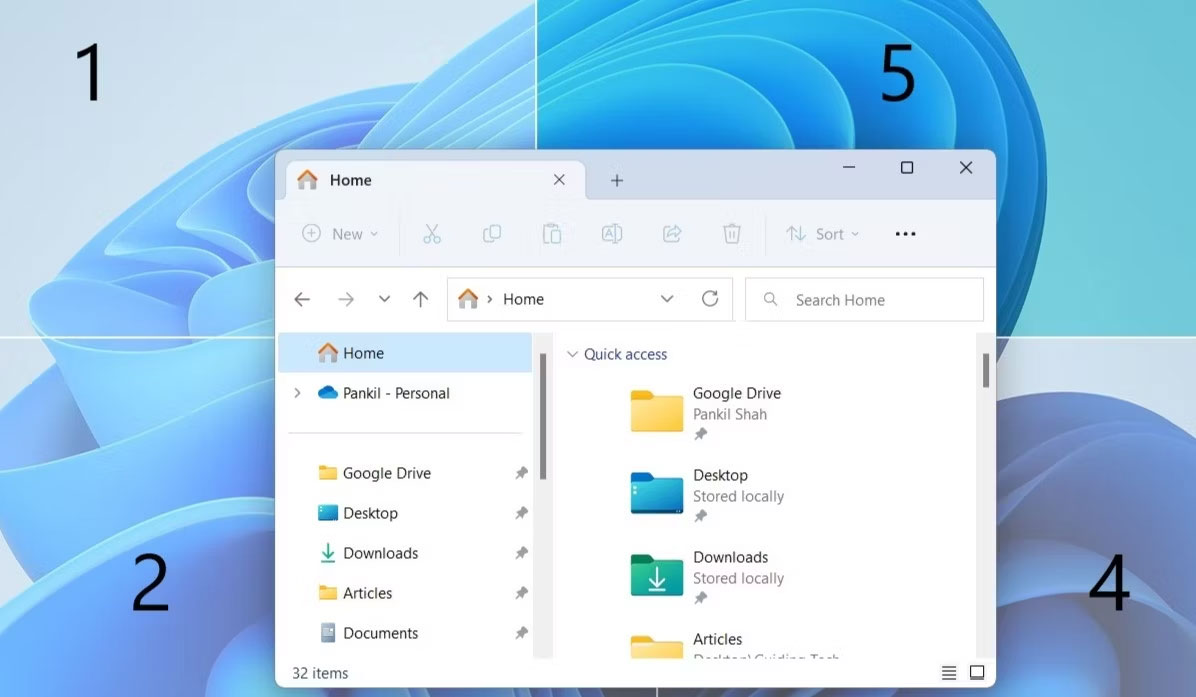Navigate up one folder level
The height and width of the screenshot is (697, 1196).
click(420, 298)
